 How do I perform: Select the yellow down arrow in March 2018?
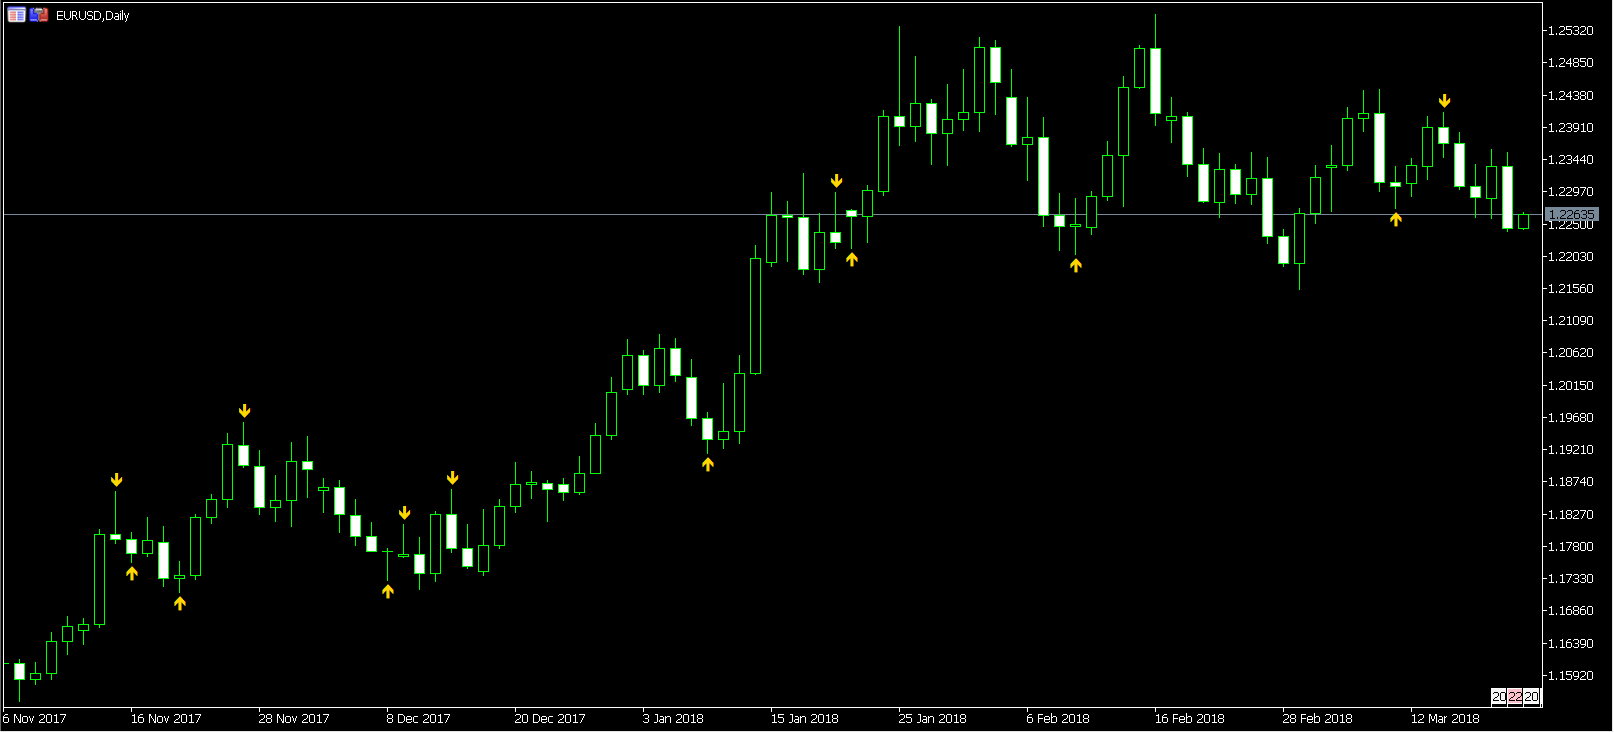click(1444, 101)
